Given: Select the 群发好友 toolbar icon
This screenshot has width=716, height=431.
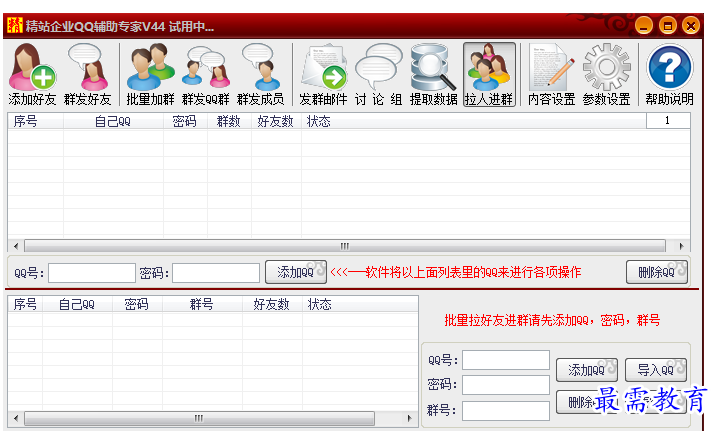Looking at the screenshot, I should tap(88, 75).
